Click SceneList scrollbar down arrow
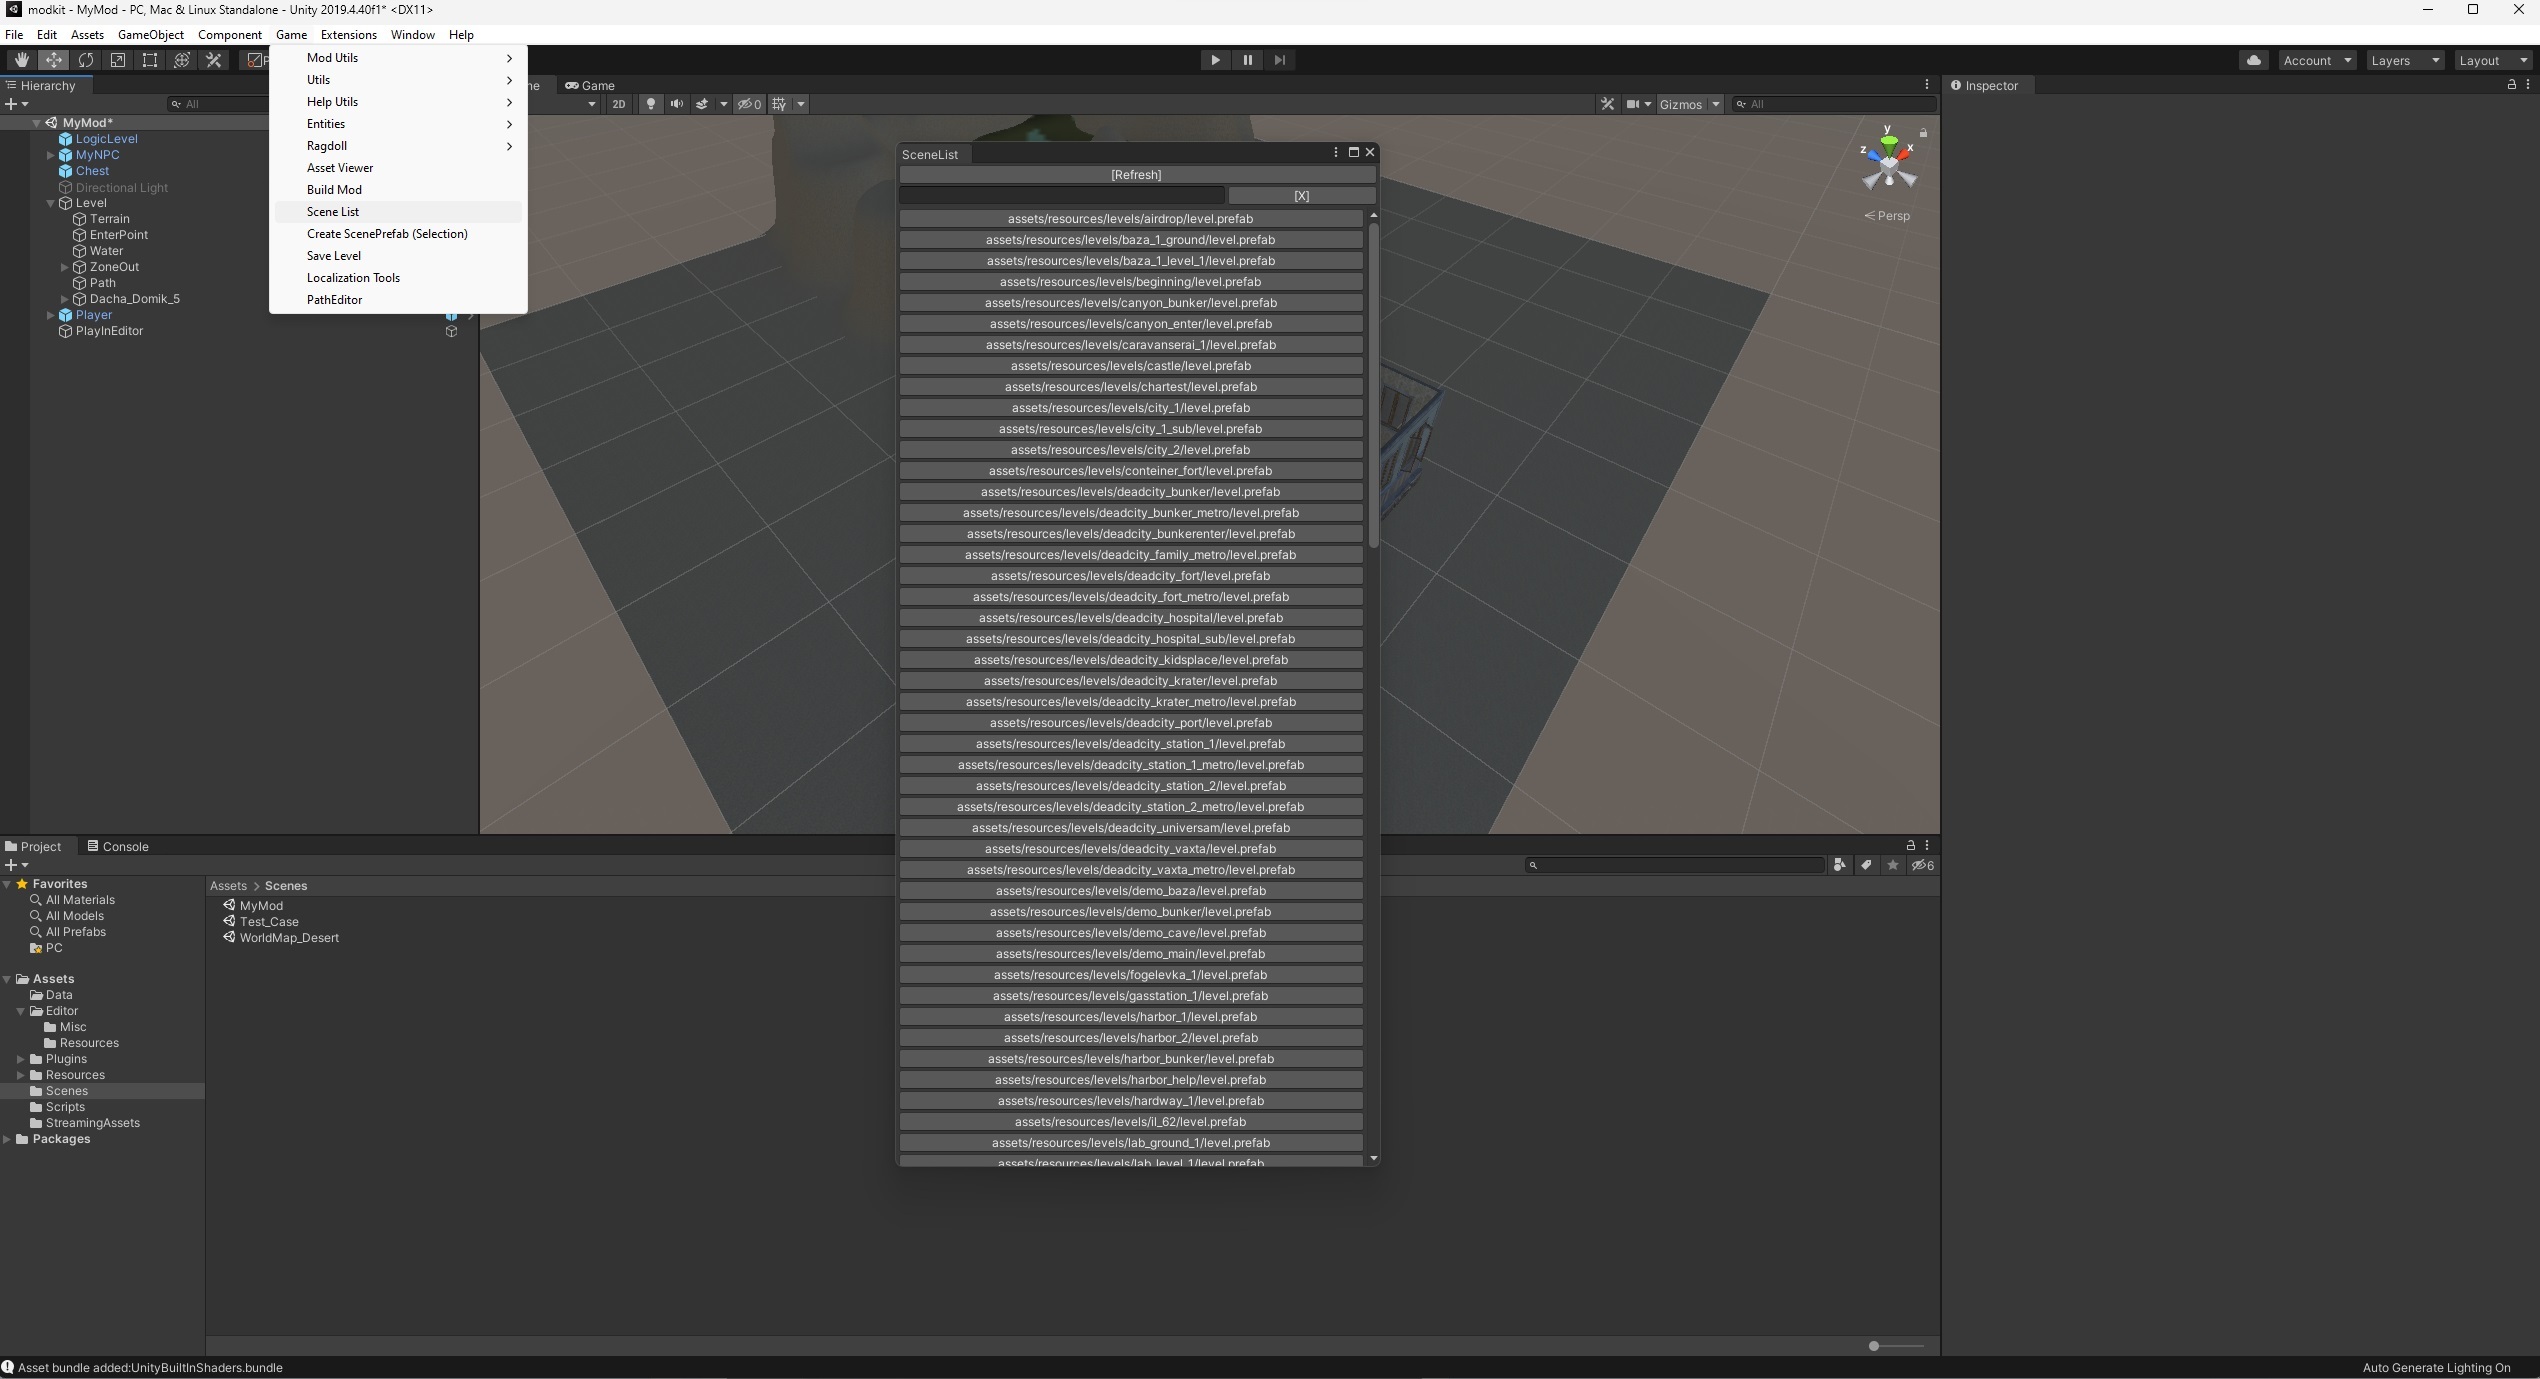This screenshot has height=1379, width=2540. point(1373,1158)
